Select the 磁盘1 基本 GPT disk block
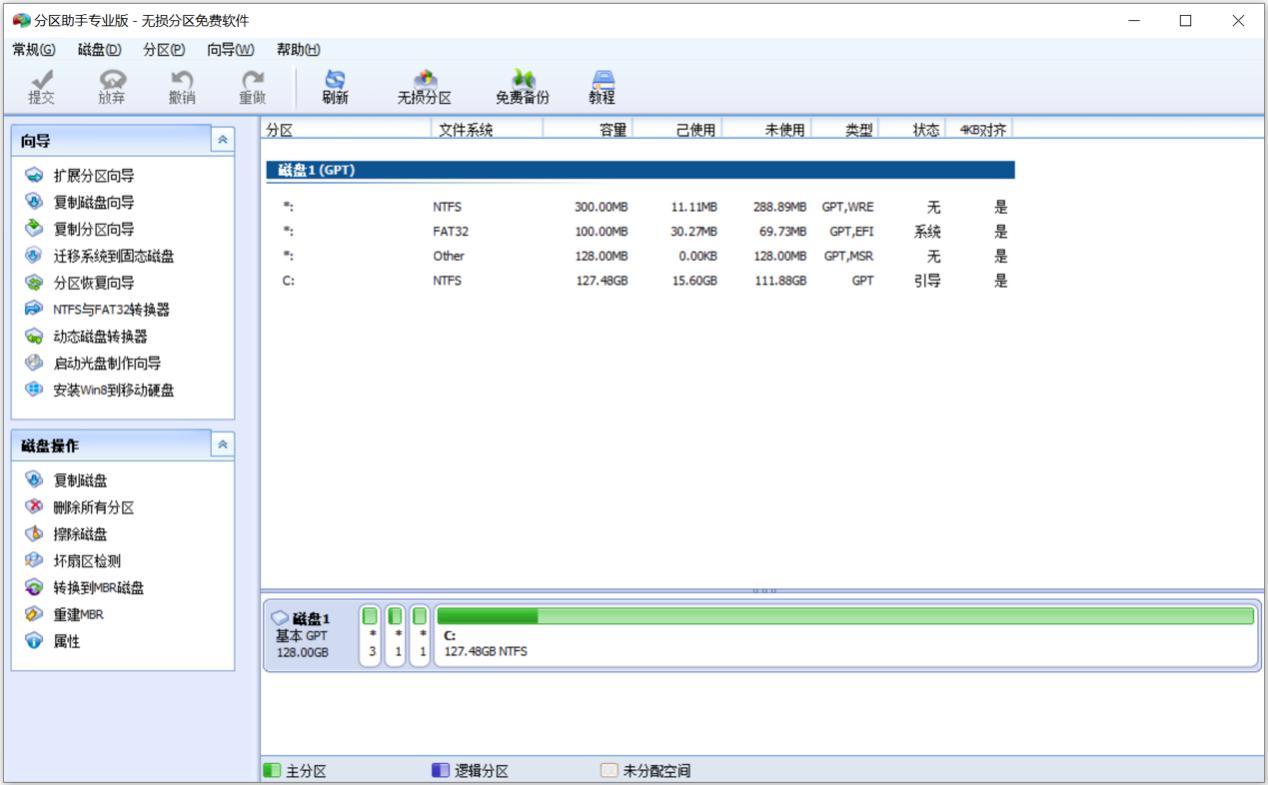Image resolution: width=1268 pixels, height=785 pixels. click(310, 635)
